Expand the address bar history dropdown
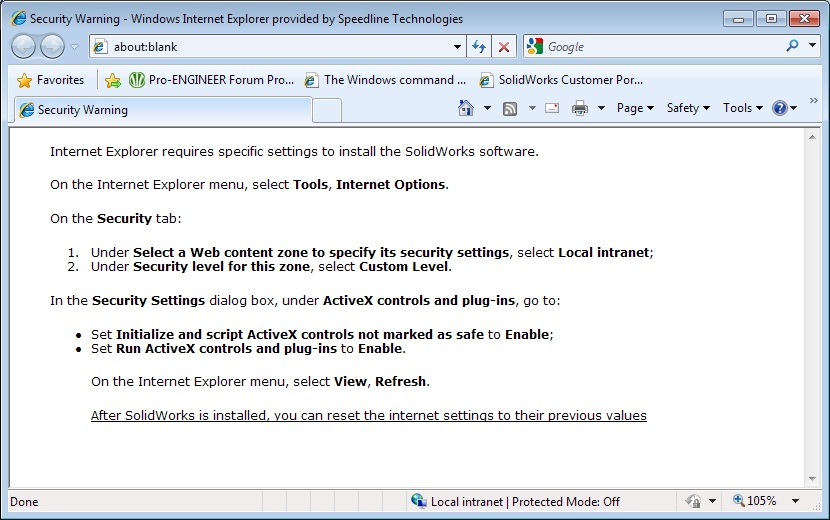Screen dimensions: 830x520 pyautogui.click(x=457, y=47)
